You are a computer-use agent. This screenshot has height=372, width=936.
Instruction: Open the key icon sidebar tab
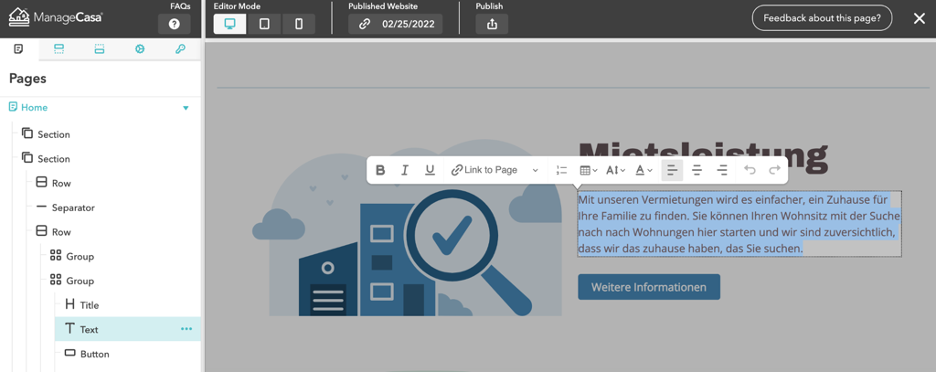pyautogui.click(x=180, y=49)
